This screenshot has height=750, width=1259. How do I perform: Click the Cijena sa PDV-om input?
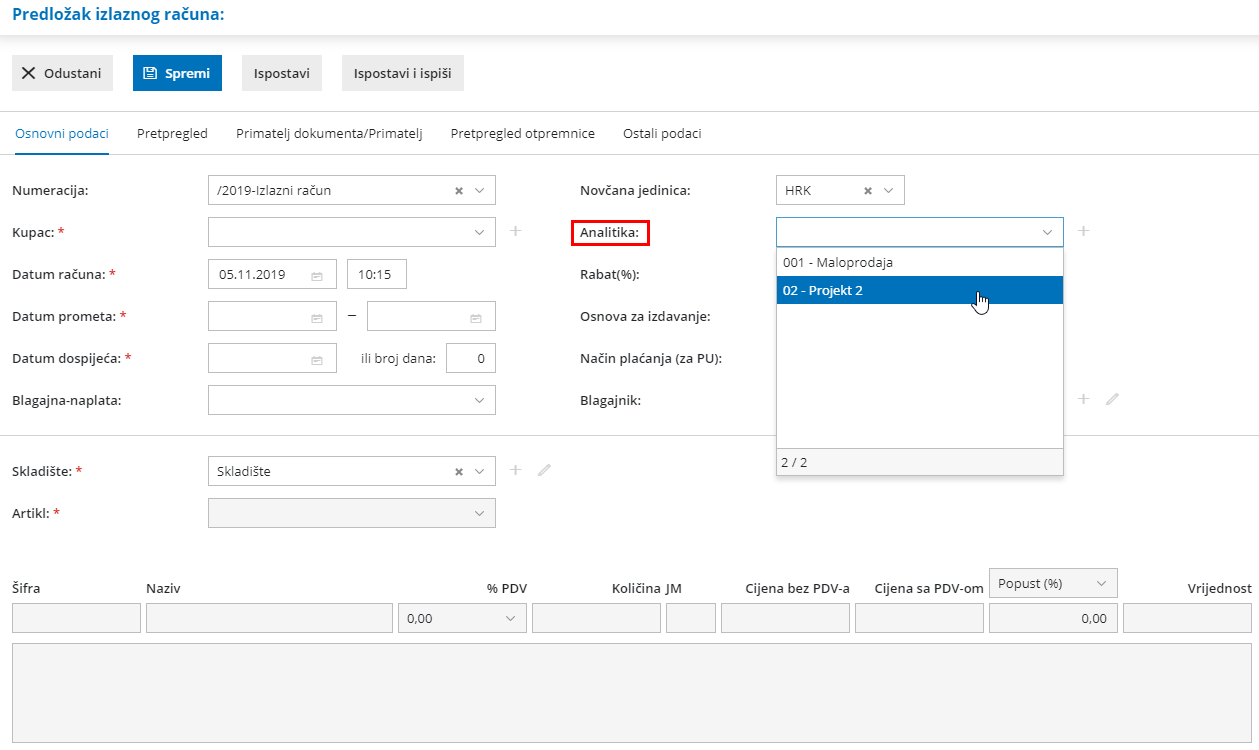[x=919, y=618]
